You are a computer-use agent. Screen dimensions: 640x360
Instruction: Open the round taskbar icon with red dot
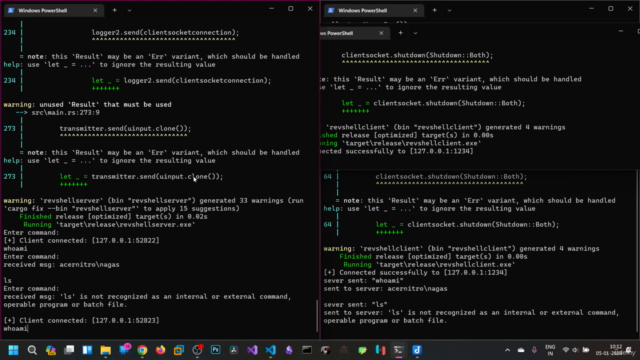point(198,350)
